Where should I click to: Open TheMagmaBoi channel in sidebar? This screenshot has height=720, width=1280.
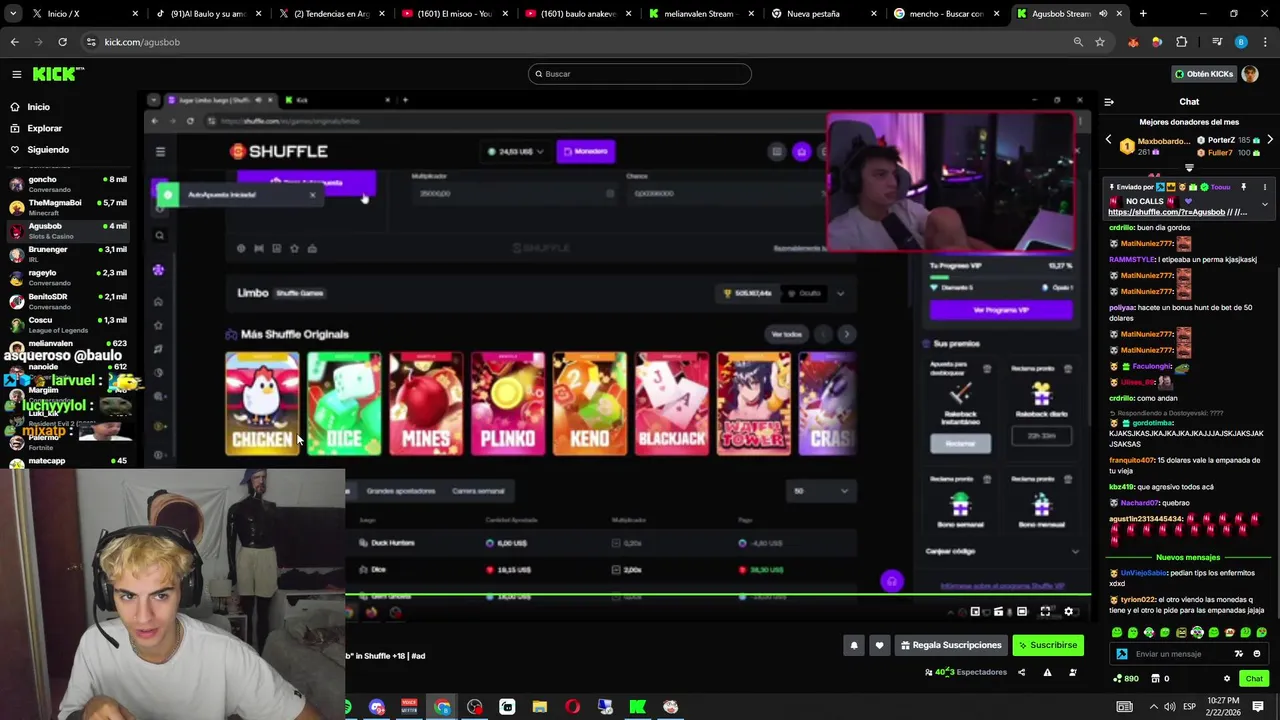click(x=70, y=207)
